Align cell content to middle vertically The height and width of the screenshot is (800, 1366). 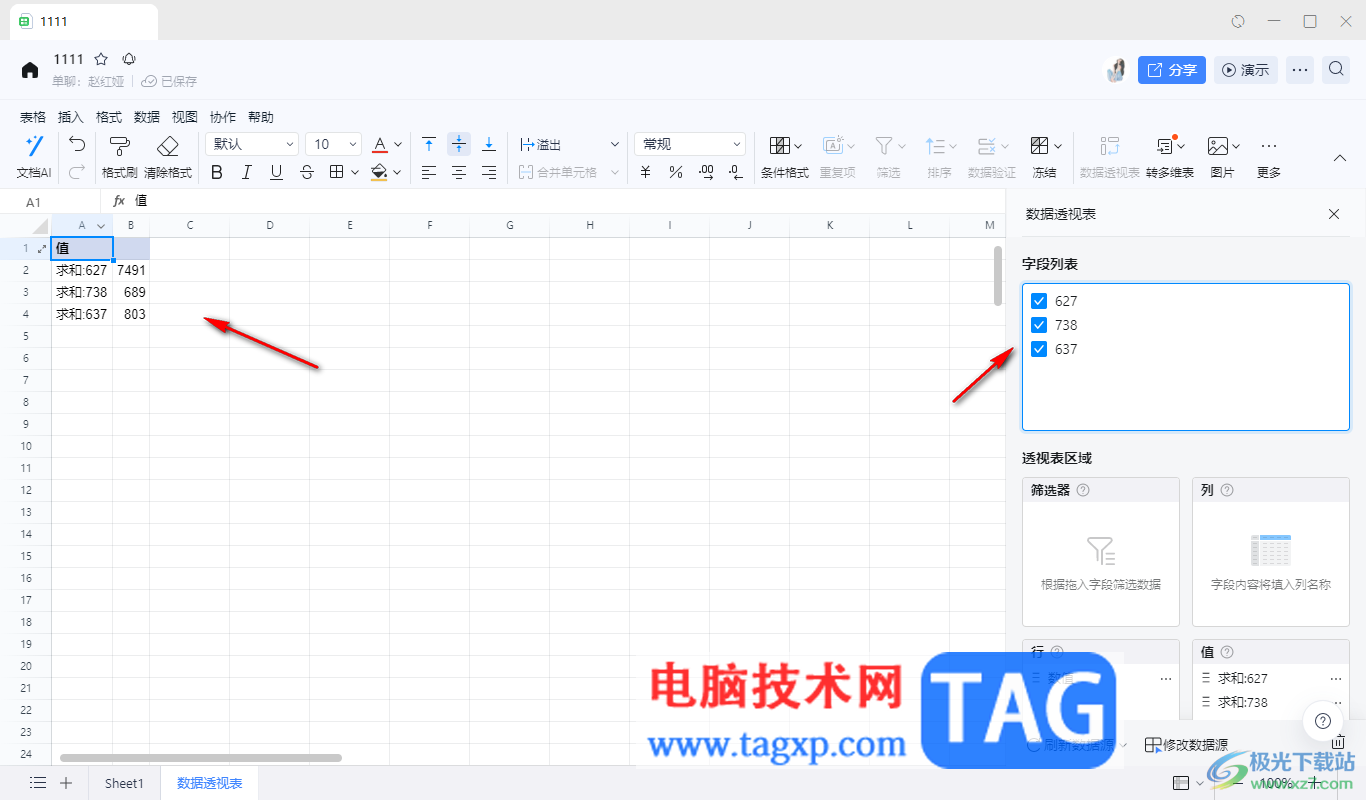[x=459, y=145]
